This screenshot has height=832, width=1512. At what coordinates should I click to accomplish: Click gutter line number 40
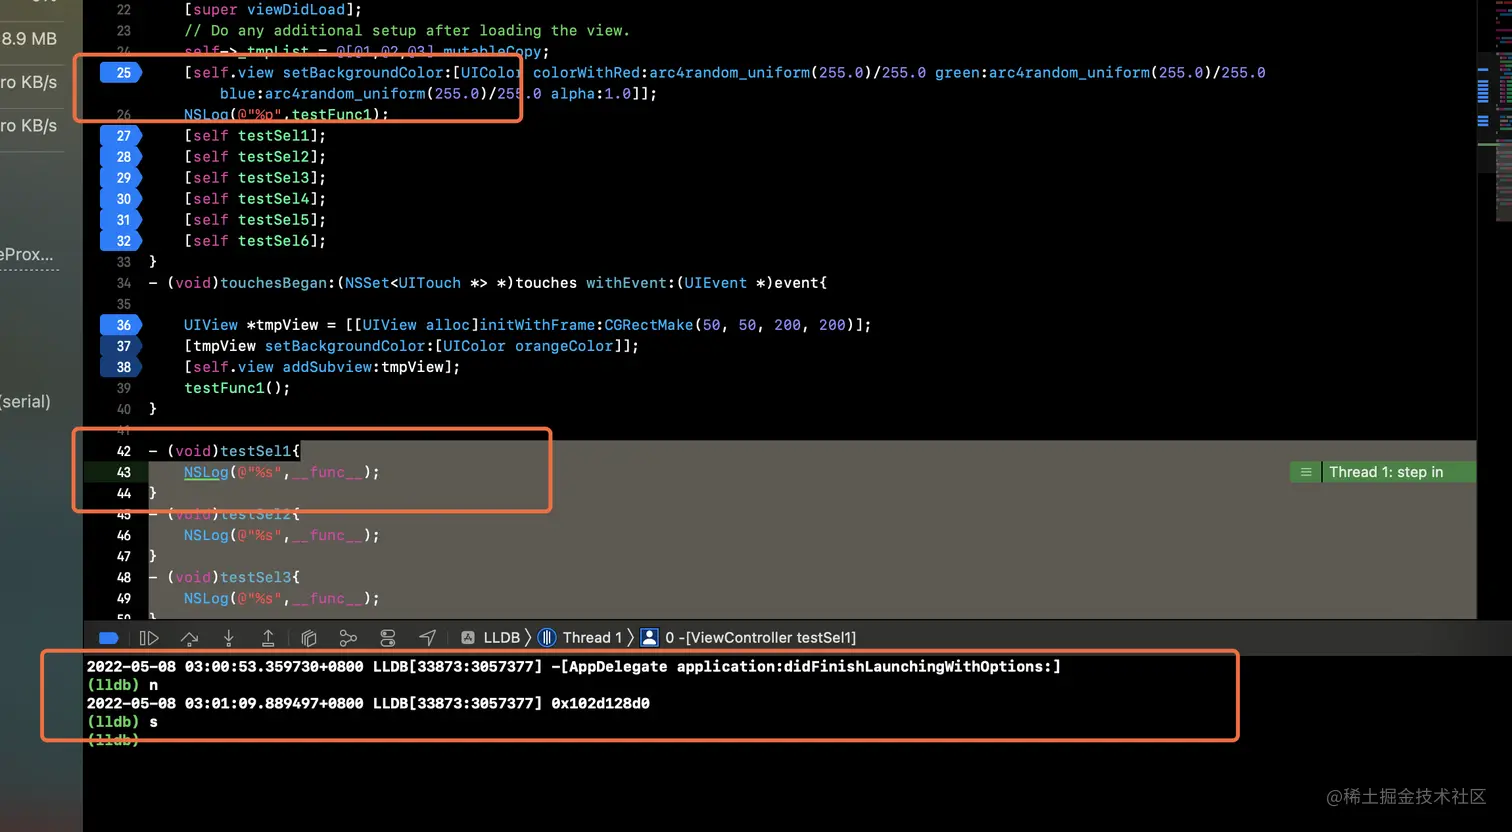(x=124, y=409)
